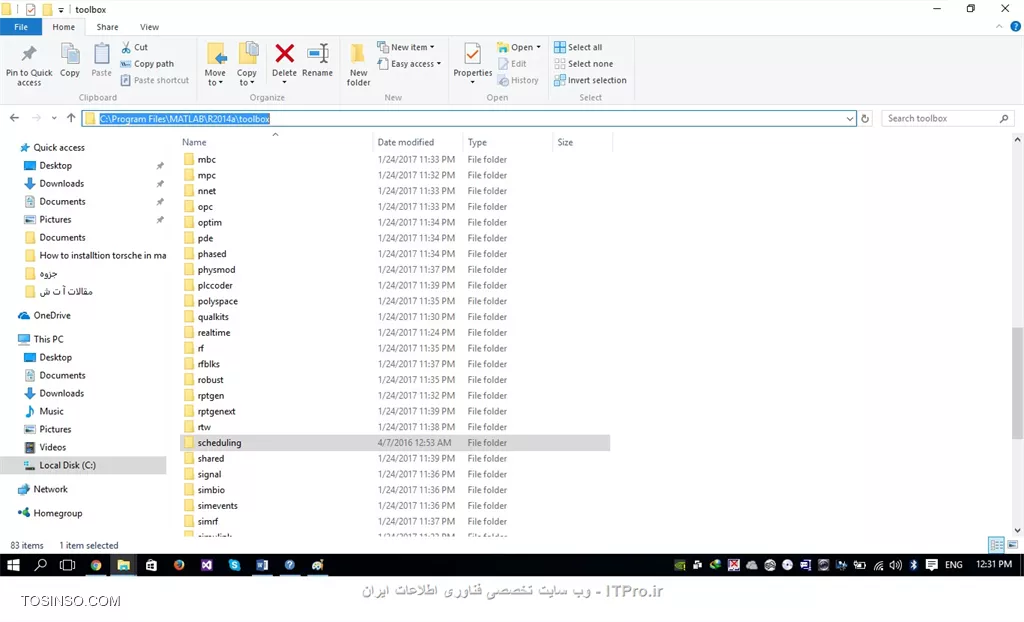1024x622 pixels.
Task: Open Copy to dropdown
Action: (247, 64)
